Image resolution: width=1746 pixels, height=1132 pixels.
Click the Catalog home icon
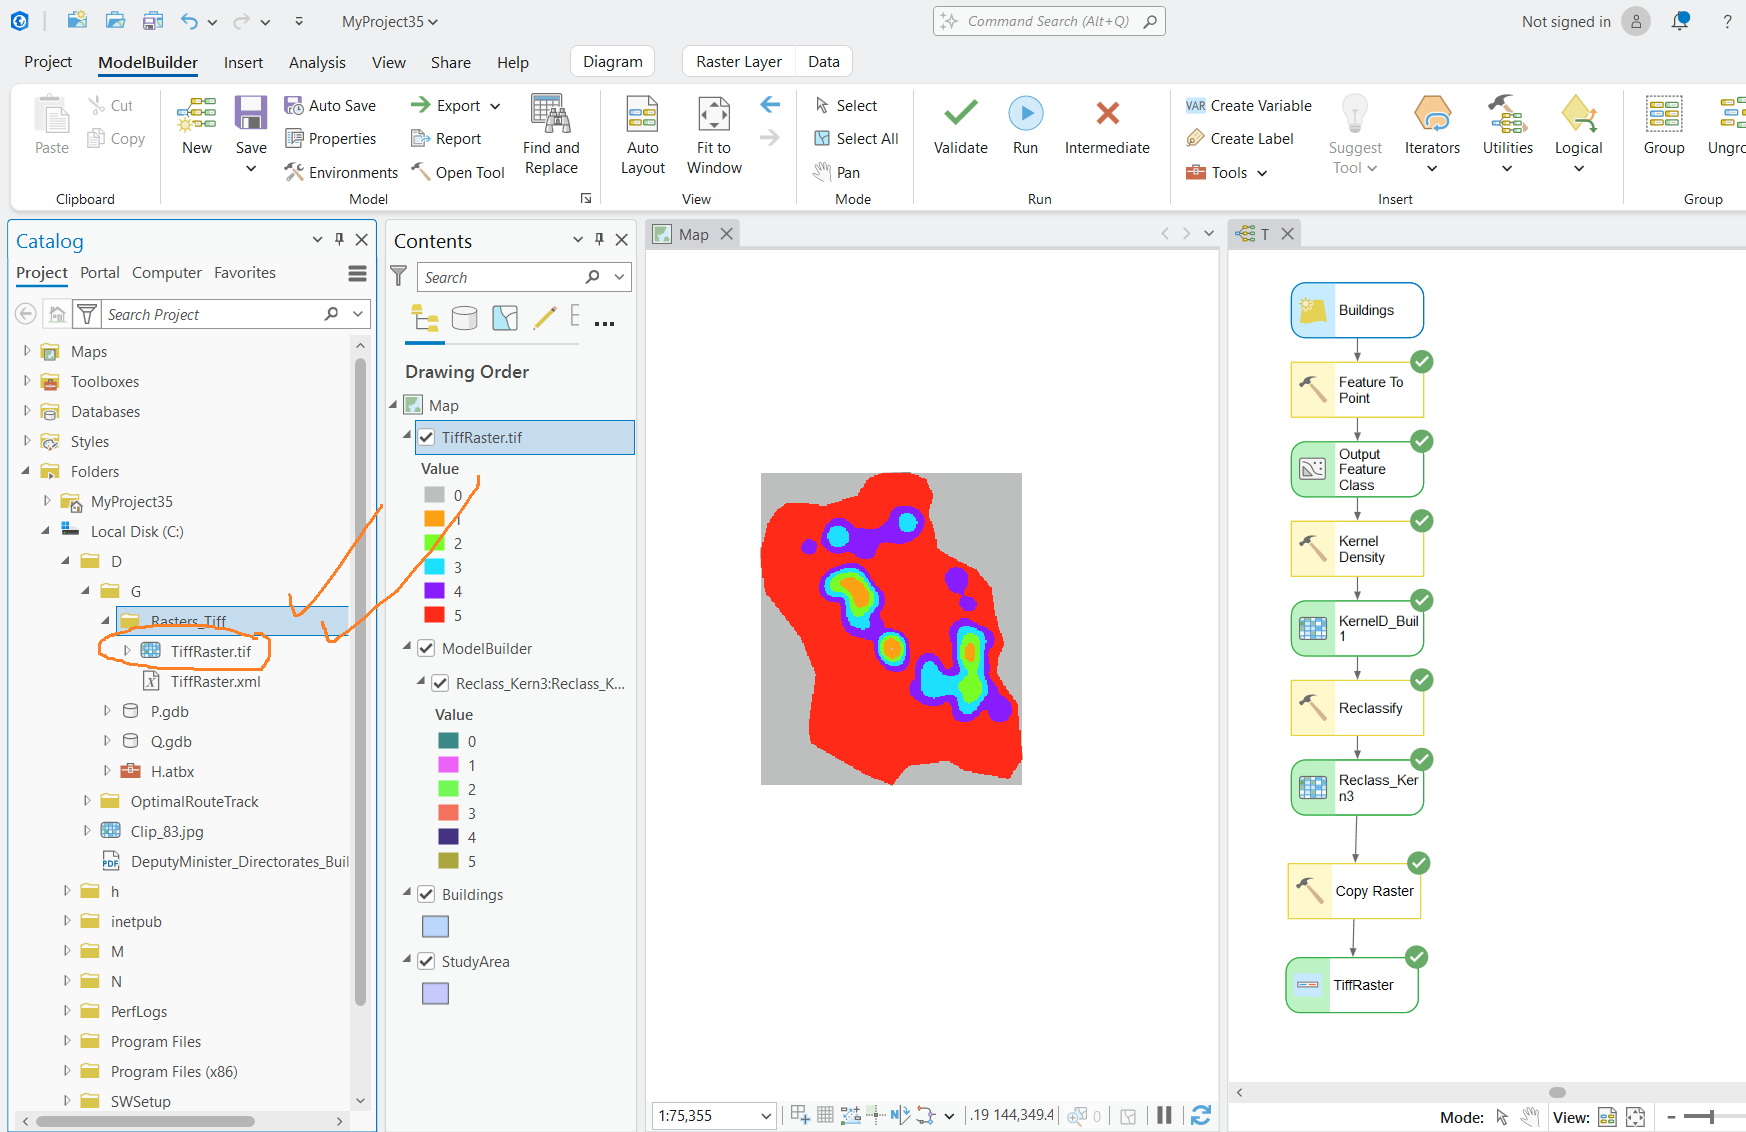(57, 314)
